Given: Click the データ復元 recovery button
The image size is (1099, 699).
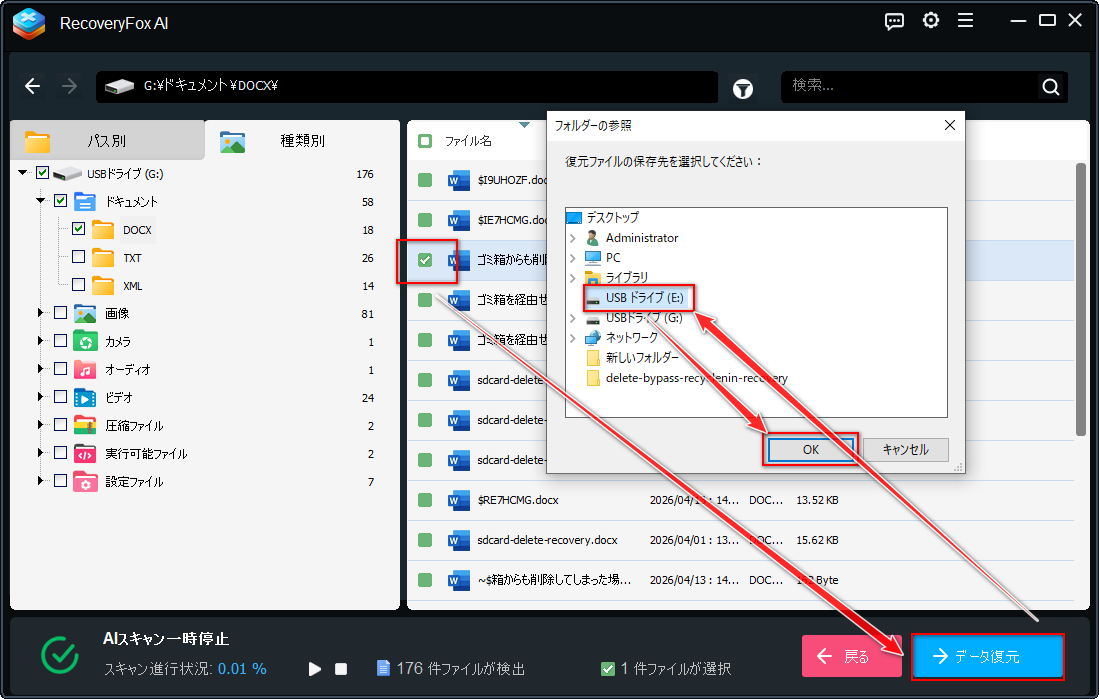Looking at the screenshot, I should click(988, 657).
